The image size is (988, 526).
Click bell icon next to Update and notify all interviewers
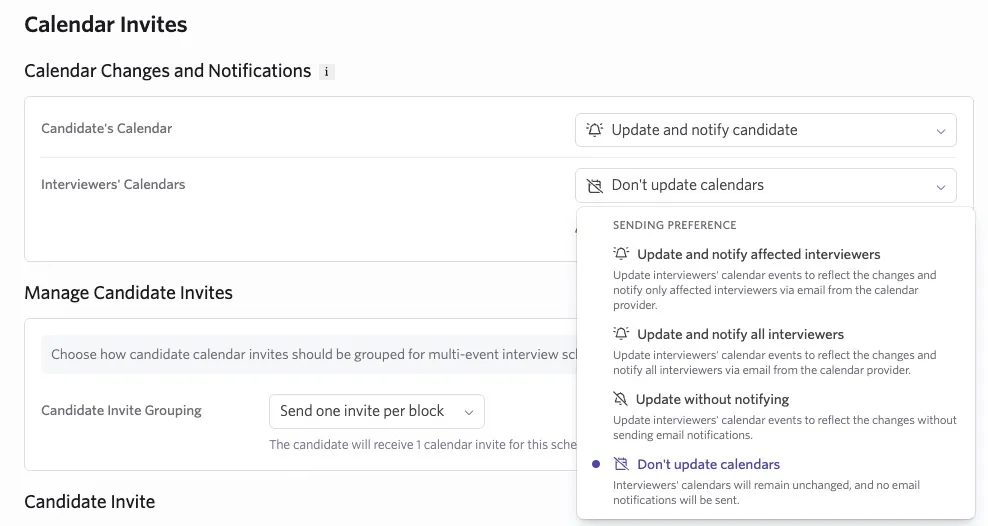tap(621, 334)
